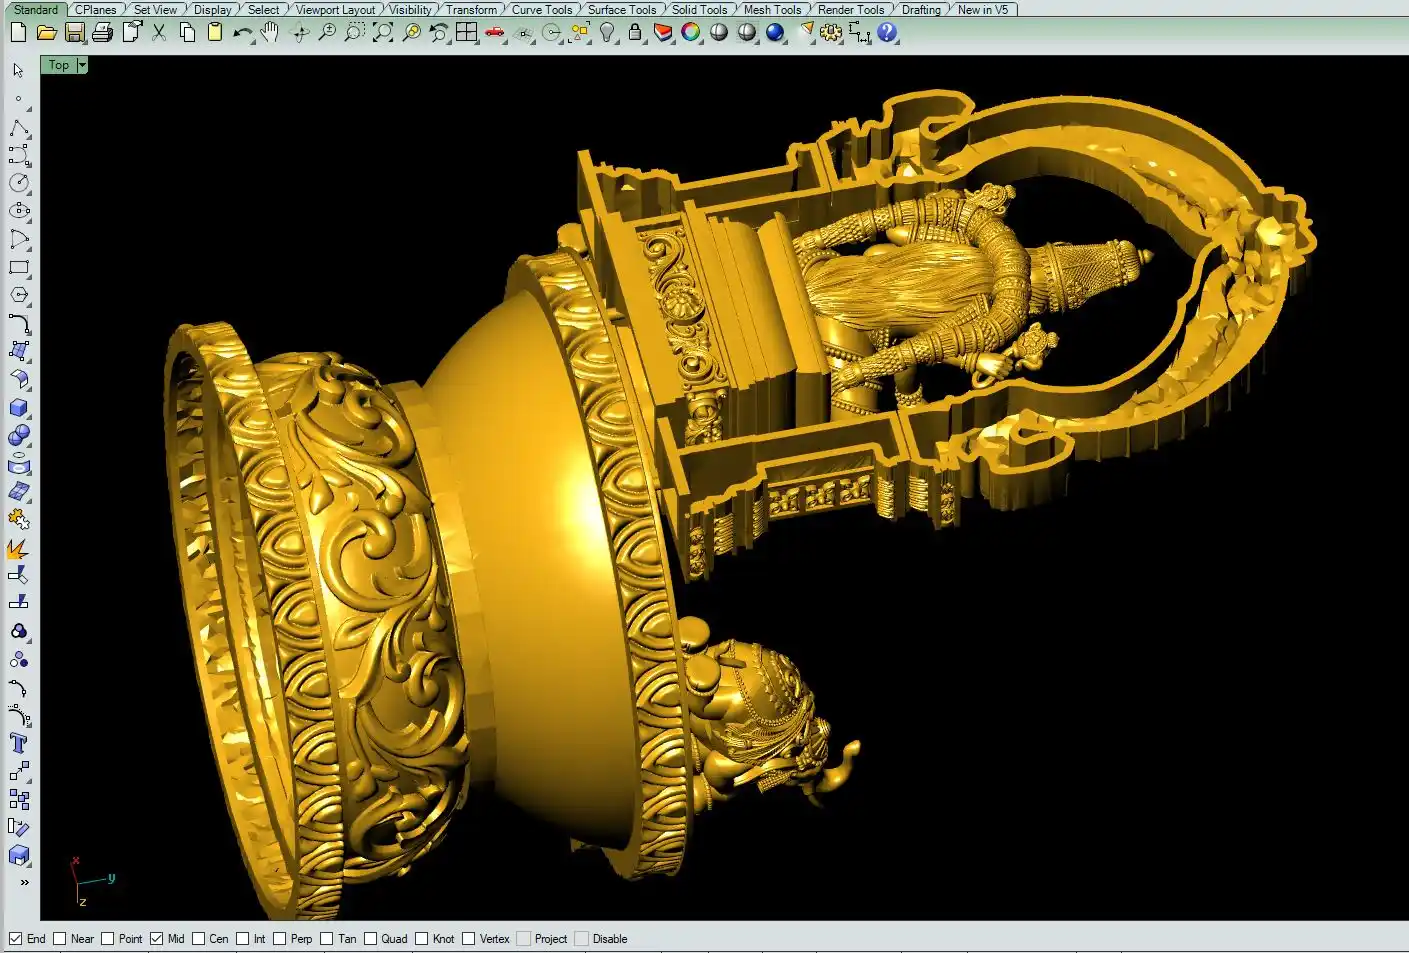Click the Top viewport title label

click(x=59, y=65)
